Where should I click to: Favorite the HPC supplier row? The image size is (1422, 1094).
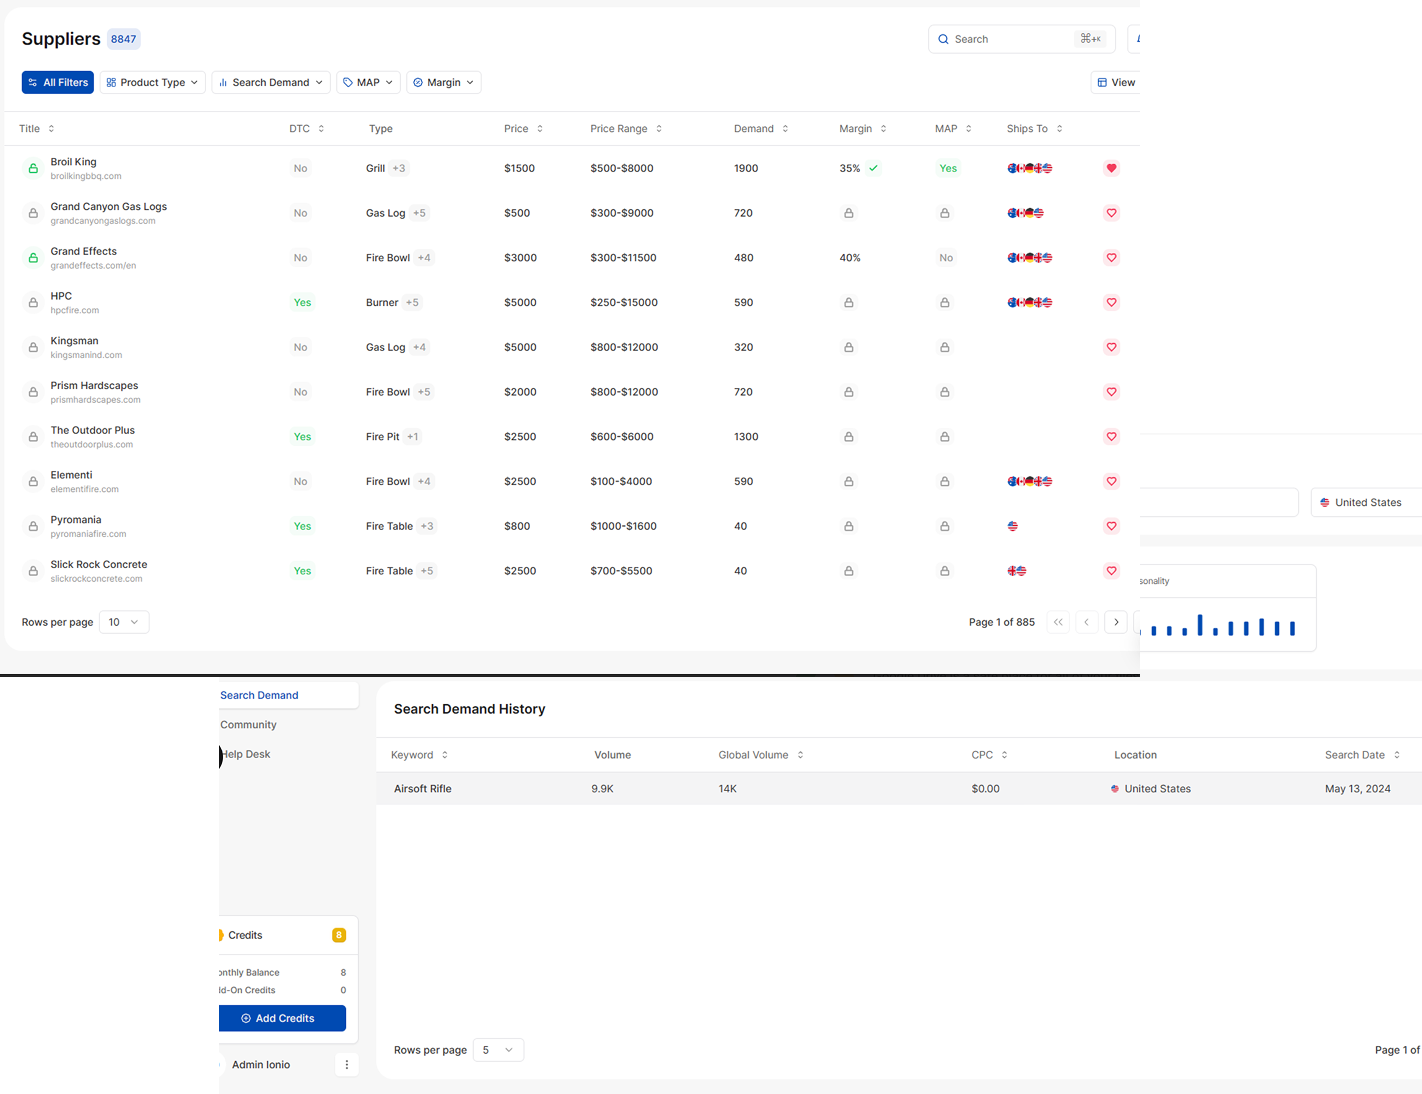pos(1111,302)
